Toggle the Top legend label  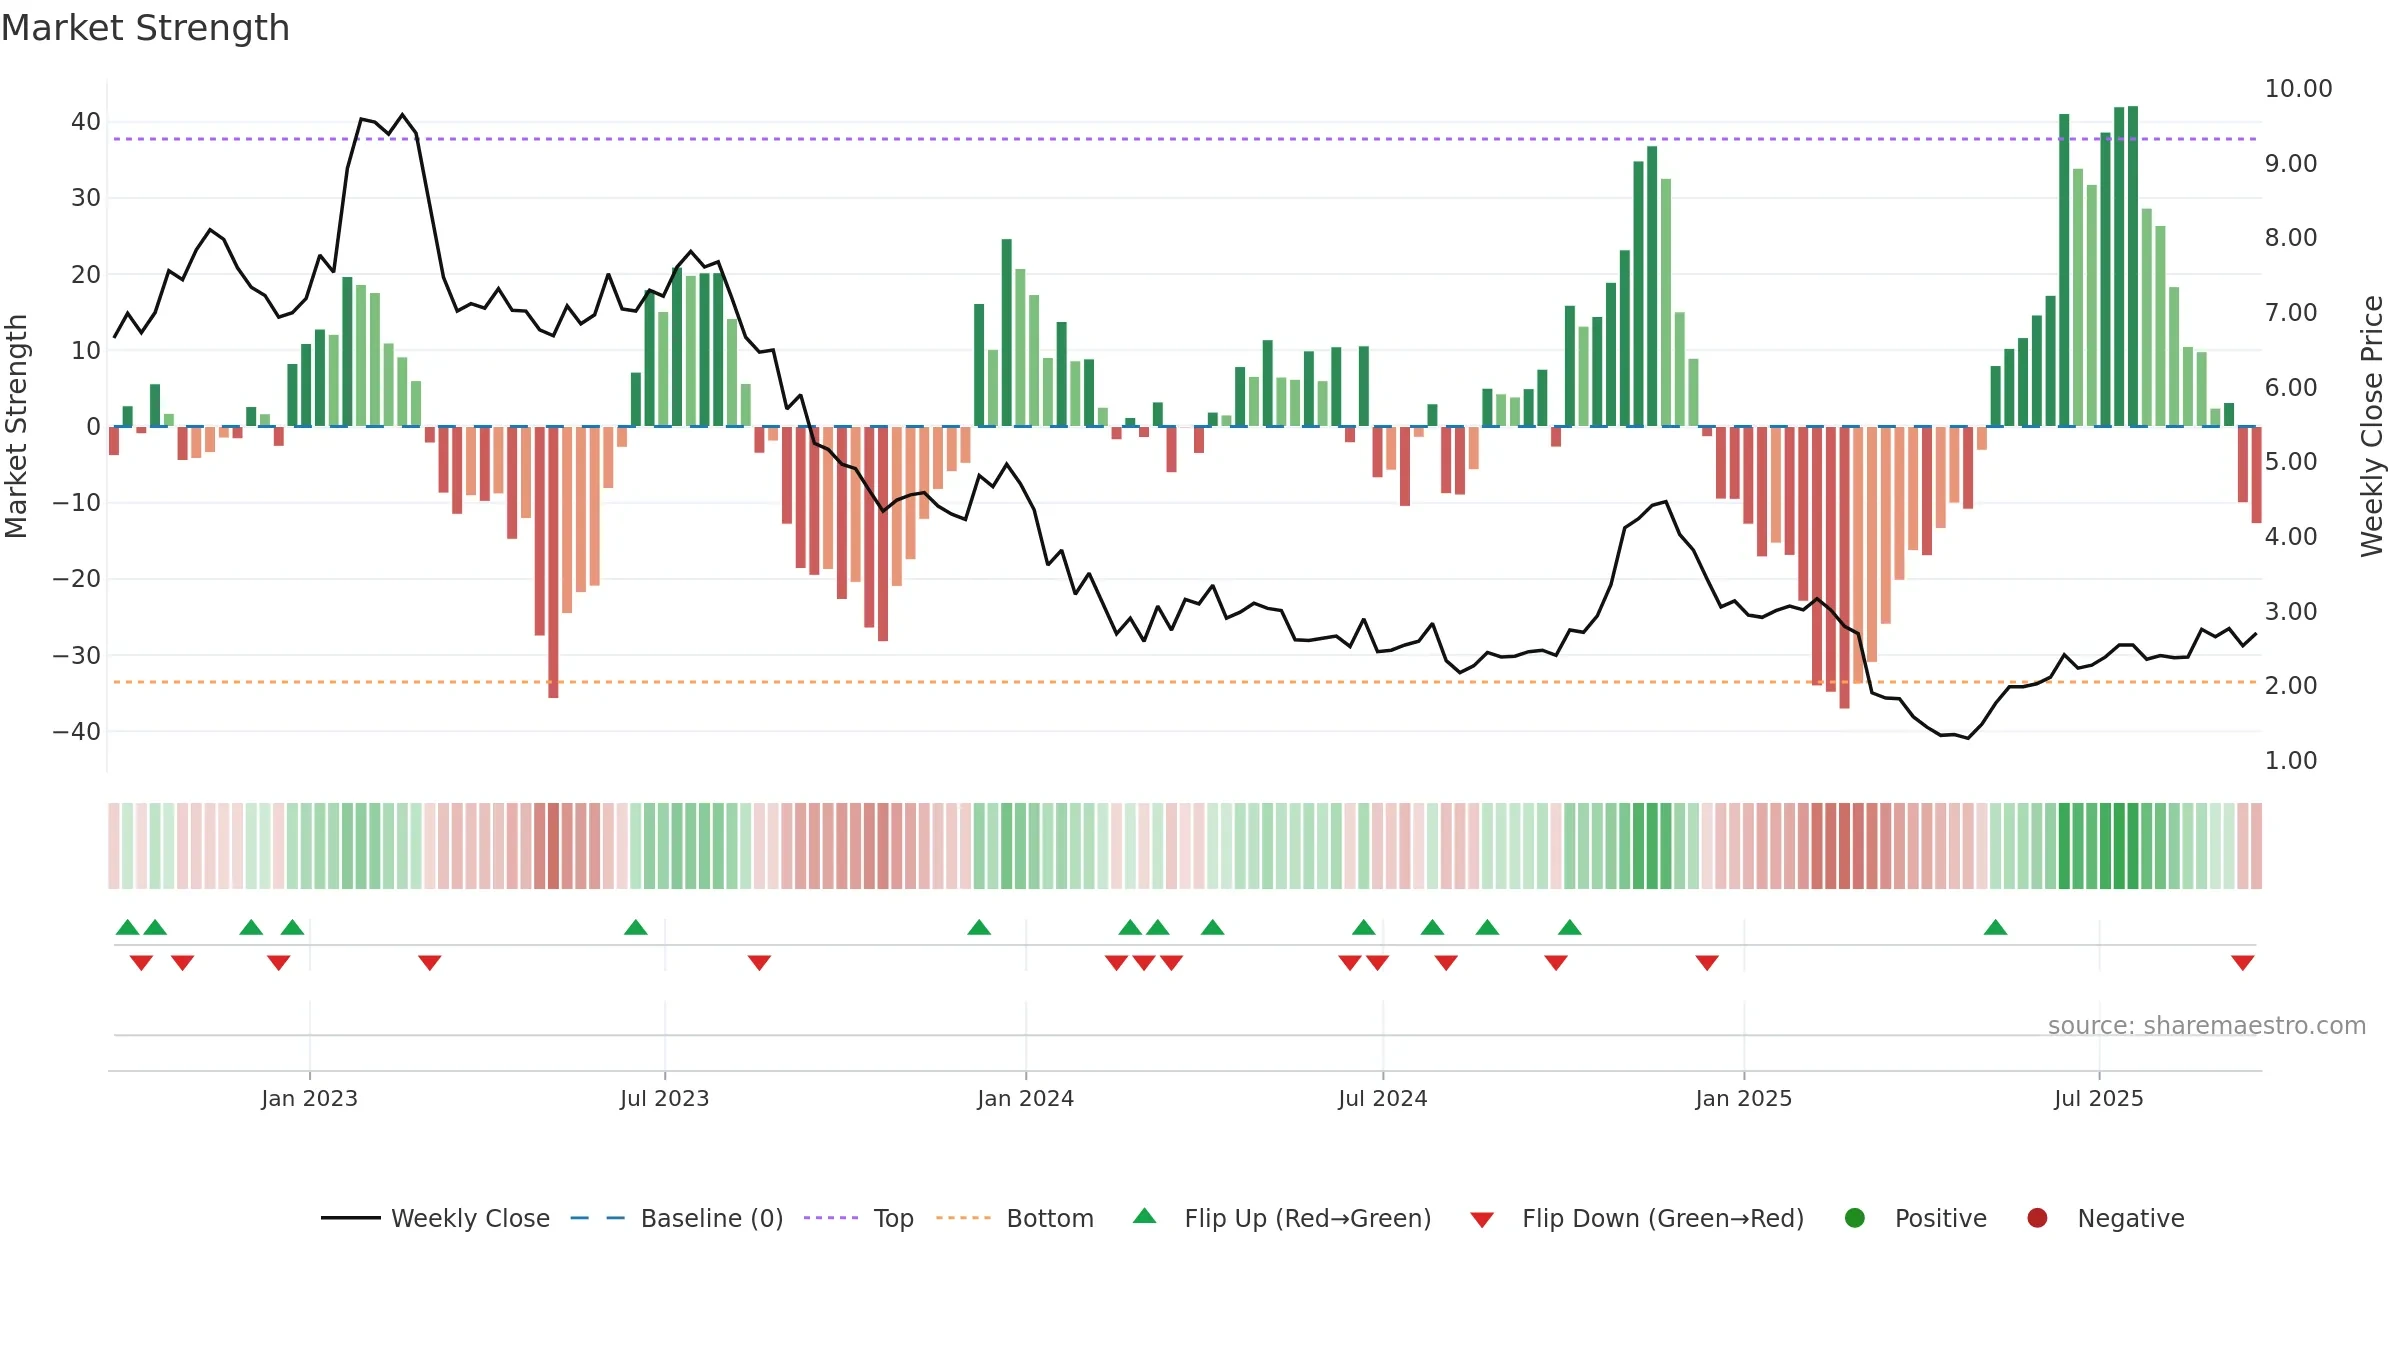pyautogui.click(x=894, y=1219)
